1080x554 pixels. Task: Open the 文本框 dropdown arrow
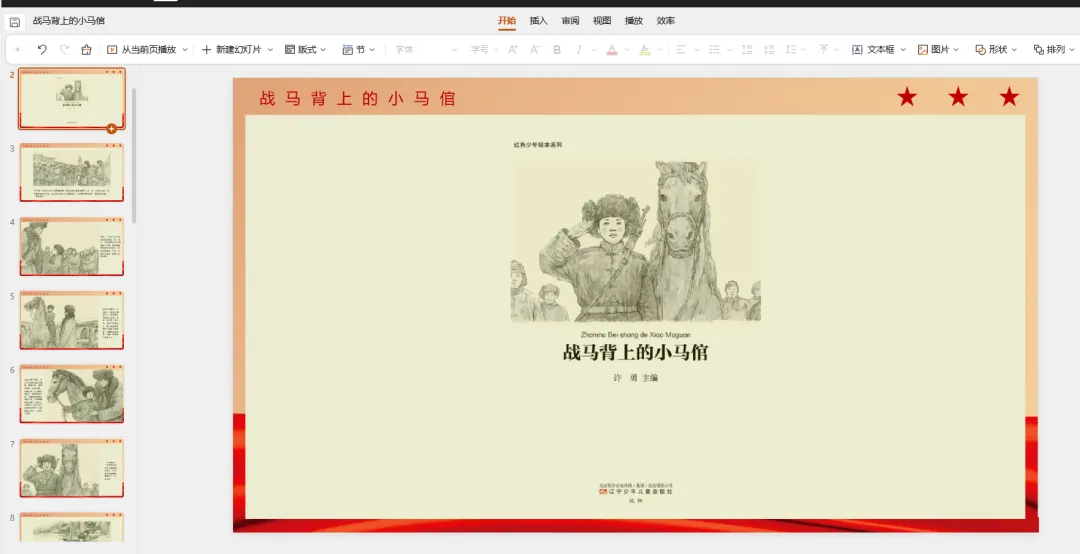coord(903,50)
